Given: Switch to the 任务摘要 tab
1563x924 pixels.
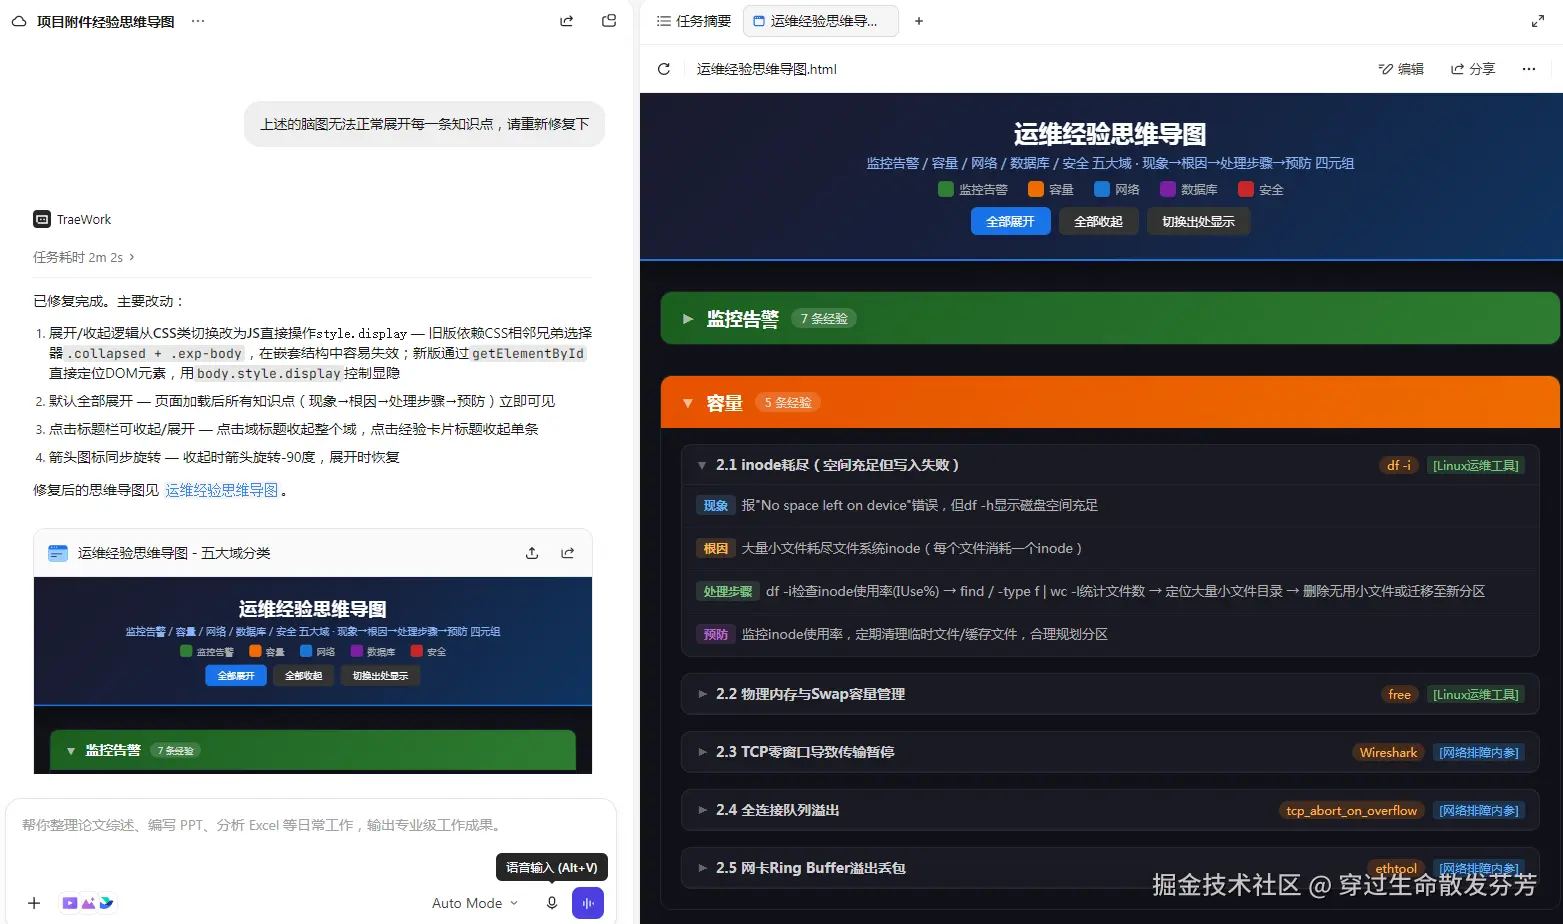Looking at the screenshot, I should pos(694,21).
